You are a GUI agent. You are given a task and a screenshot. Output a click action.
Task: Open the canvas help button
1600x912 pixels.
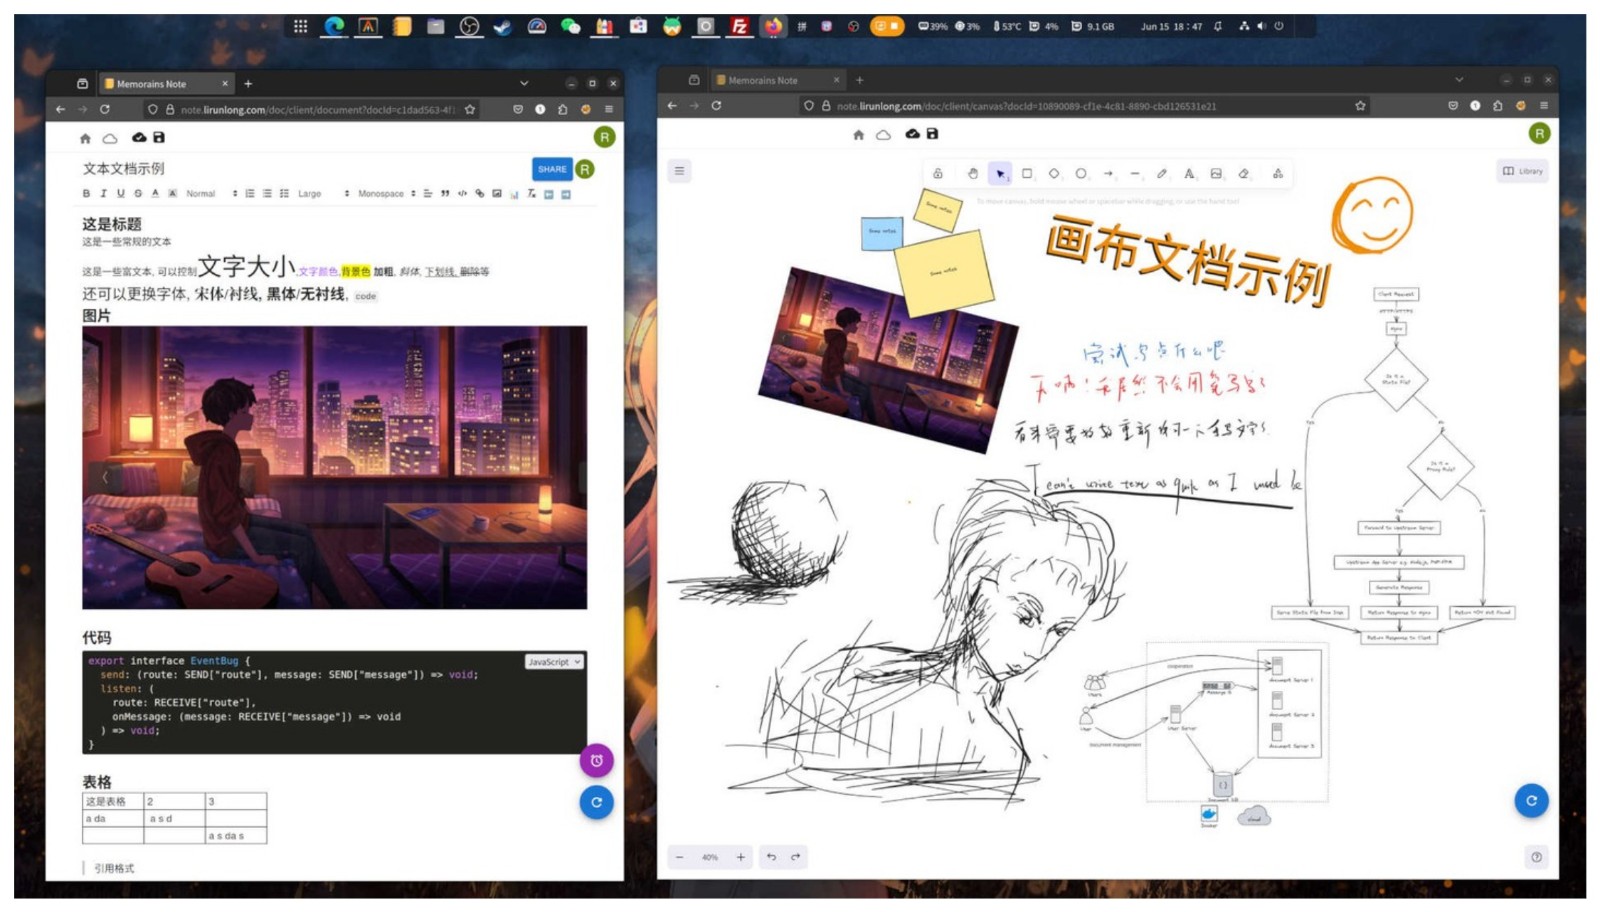pyautogui.click(x=1536, y=857)
